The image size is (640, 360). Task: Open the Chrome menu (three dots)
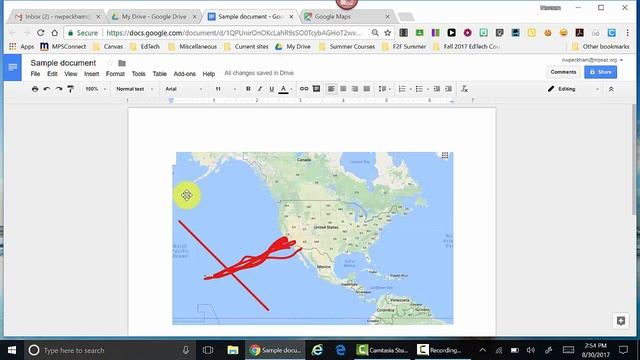point(627,33)
